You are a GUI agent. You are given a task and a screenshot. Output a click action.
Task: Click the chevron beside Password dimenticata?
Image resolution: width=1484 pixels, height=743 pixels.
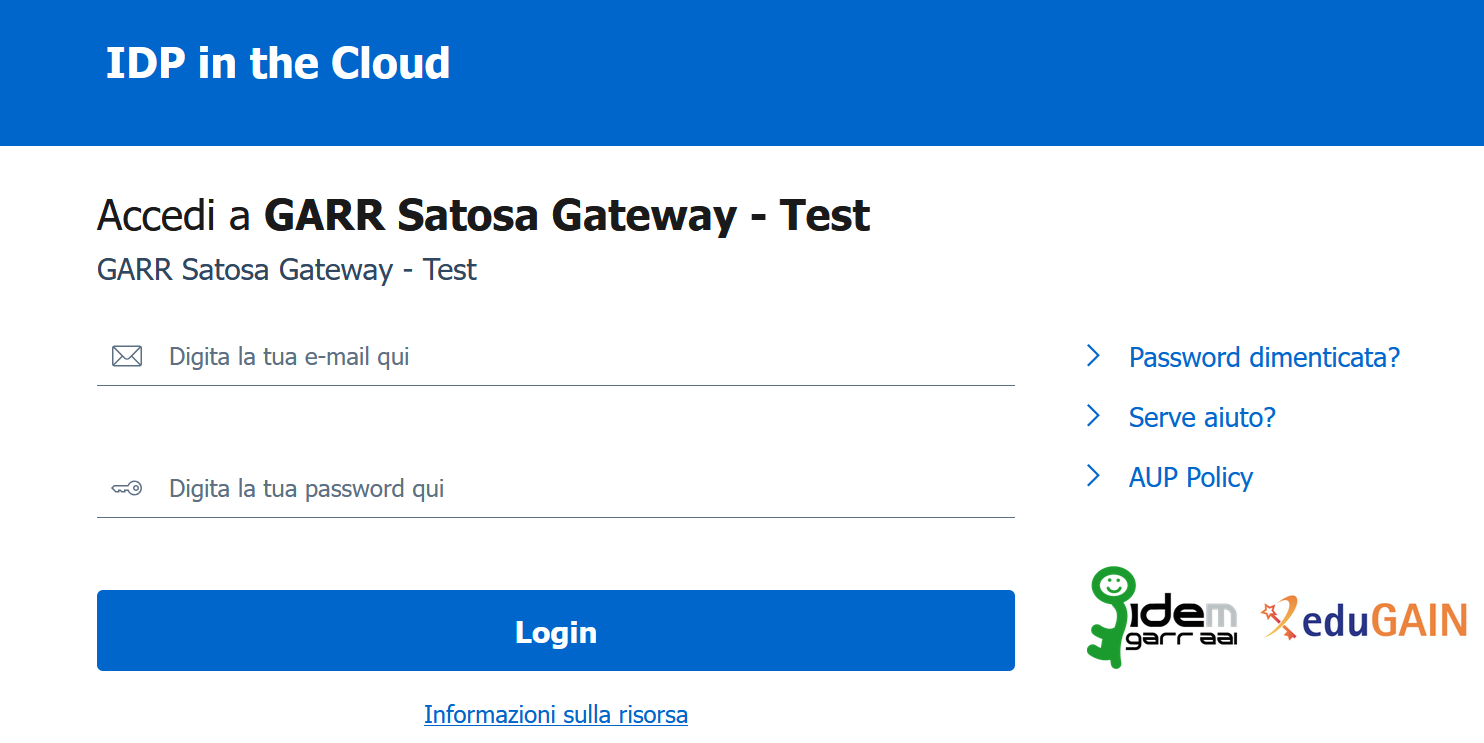[1091, 355]
